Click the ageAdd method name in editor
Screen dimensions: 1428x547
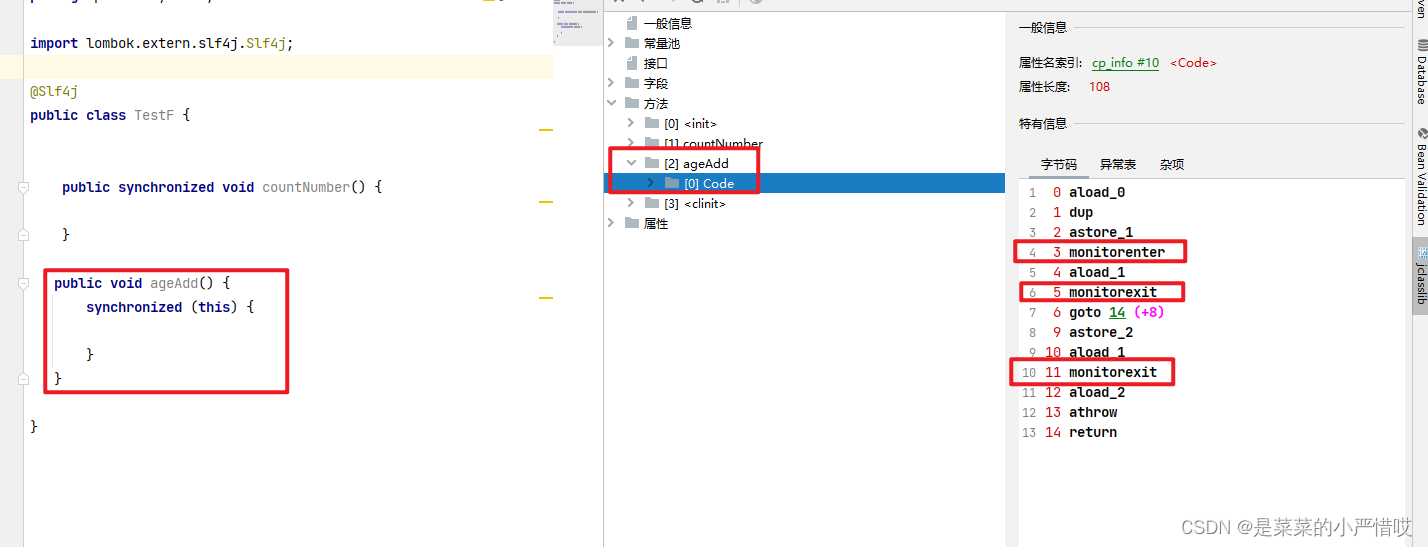[x=174, y=283]
